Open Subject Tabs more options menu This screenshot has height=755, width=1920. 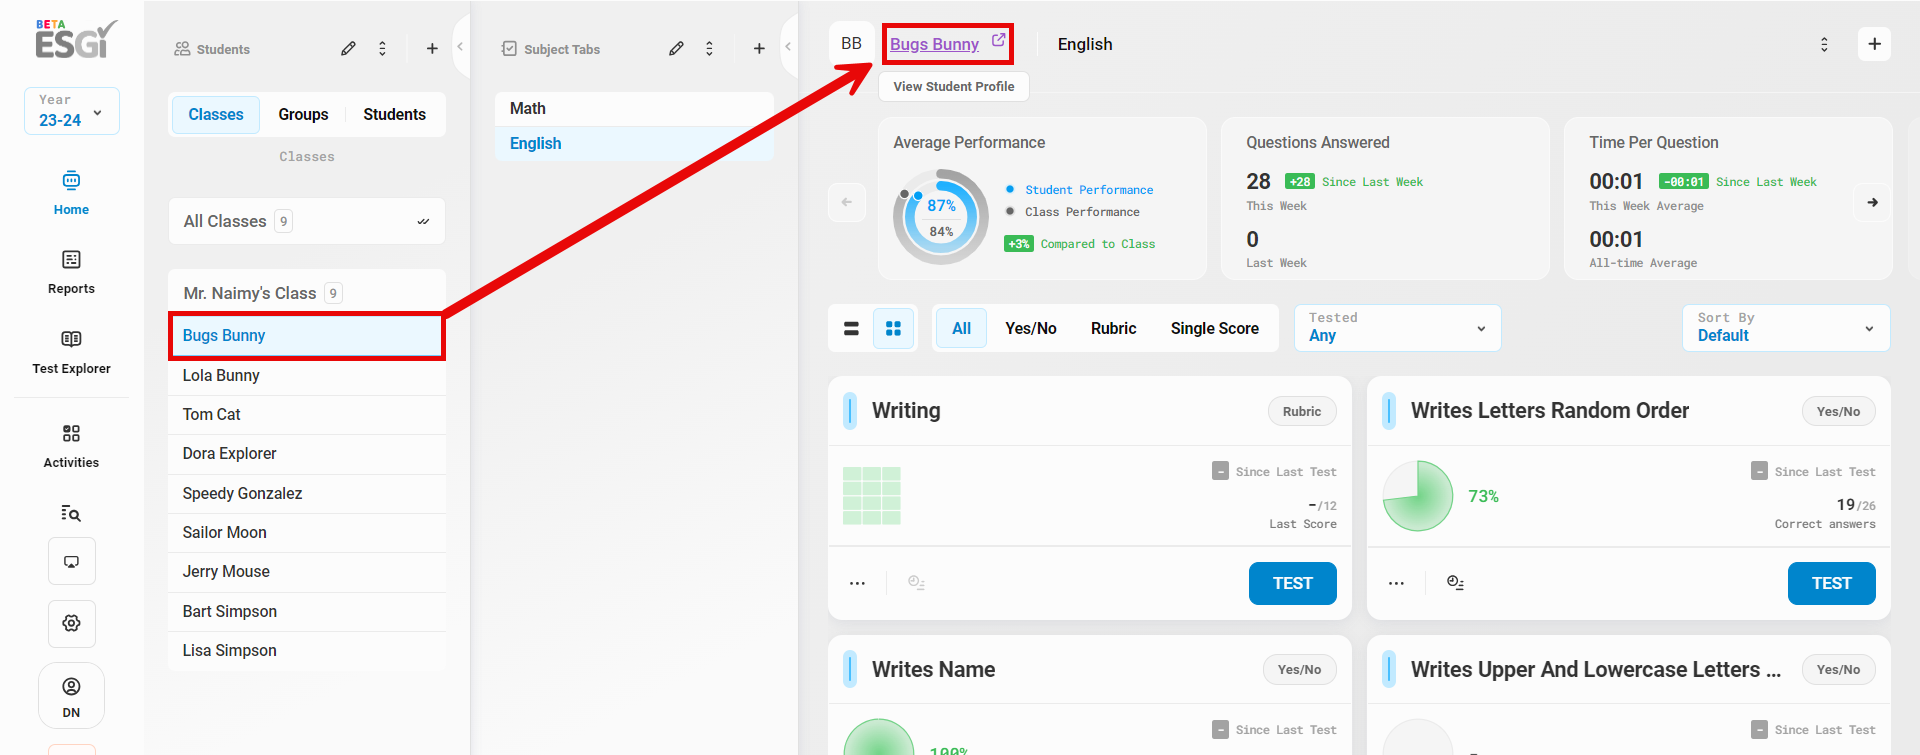[709, 48]
